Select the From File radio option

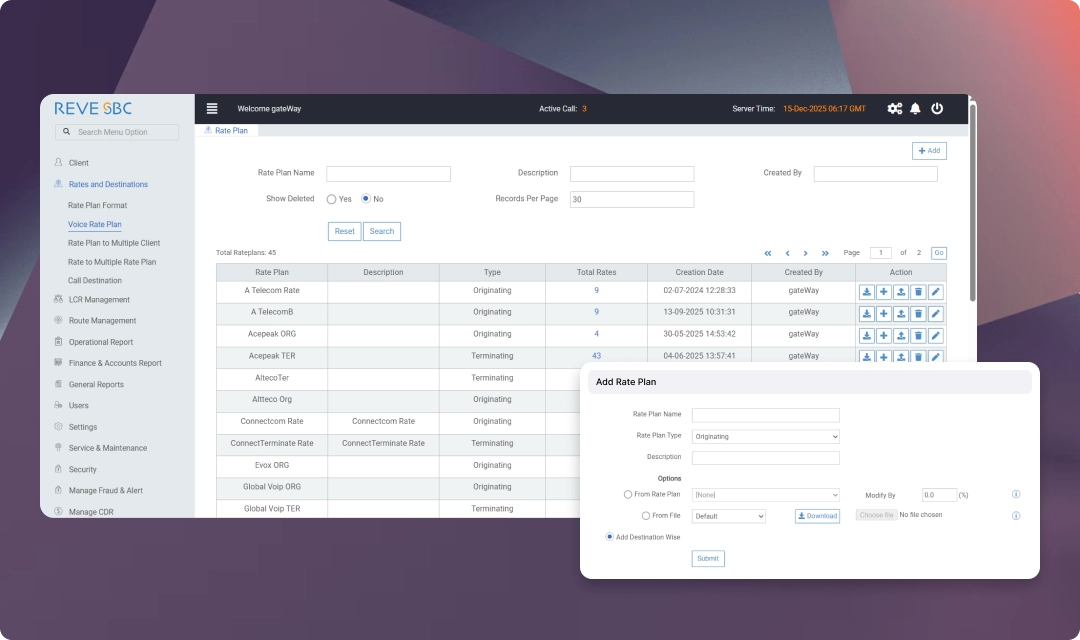click(x=646, y=516)
